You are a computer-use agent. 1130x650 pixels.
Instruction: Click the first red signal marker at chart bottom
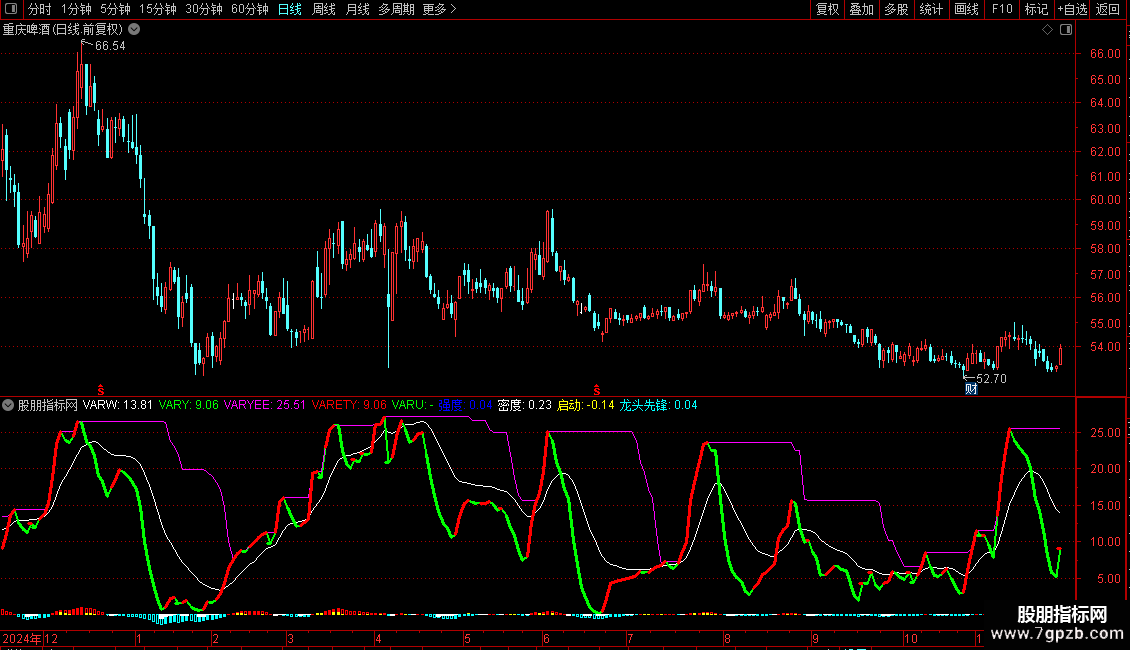point(100,388)
